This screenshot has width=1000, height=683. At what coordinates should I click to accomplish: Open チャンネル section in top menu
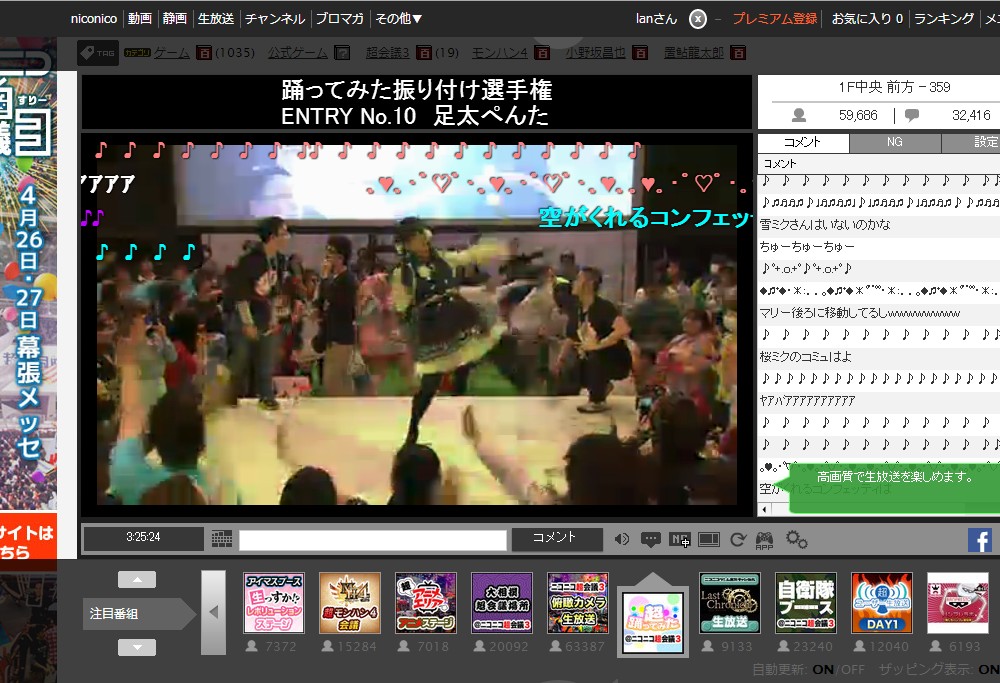pyautogui.click(x=275, y=18)
